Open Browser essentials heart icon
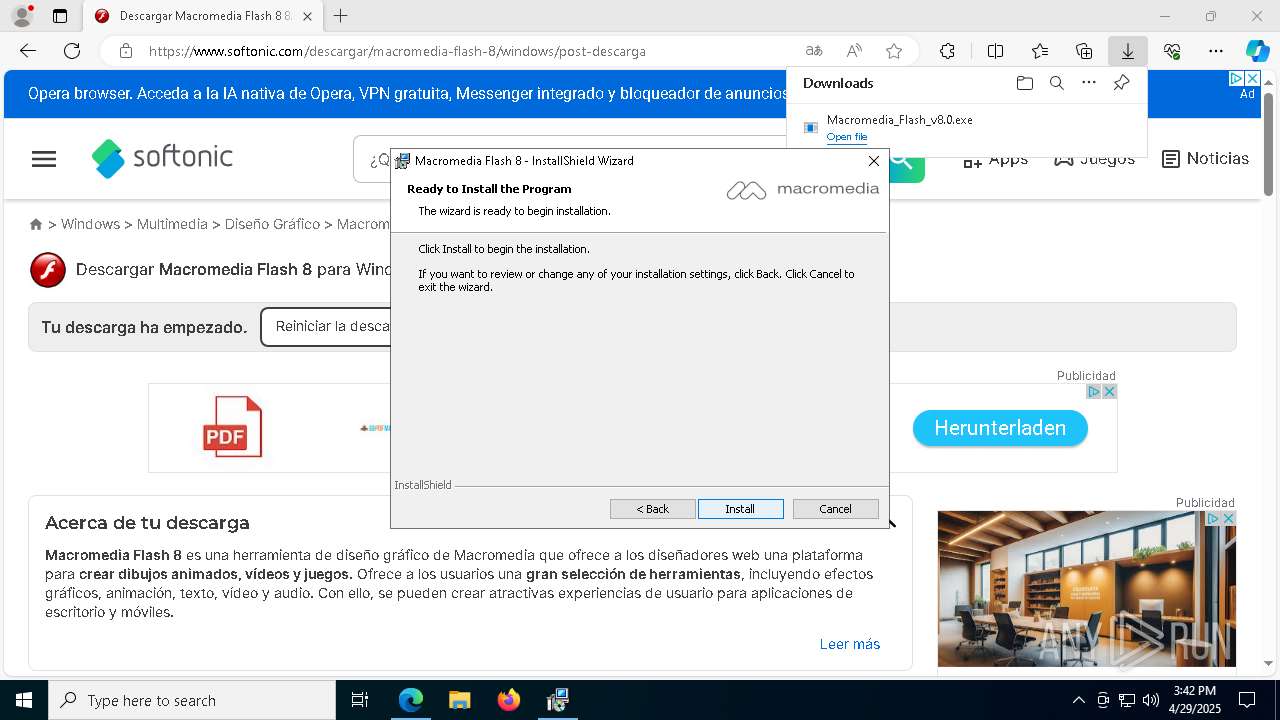 point(1172,51)
